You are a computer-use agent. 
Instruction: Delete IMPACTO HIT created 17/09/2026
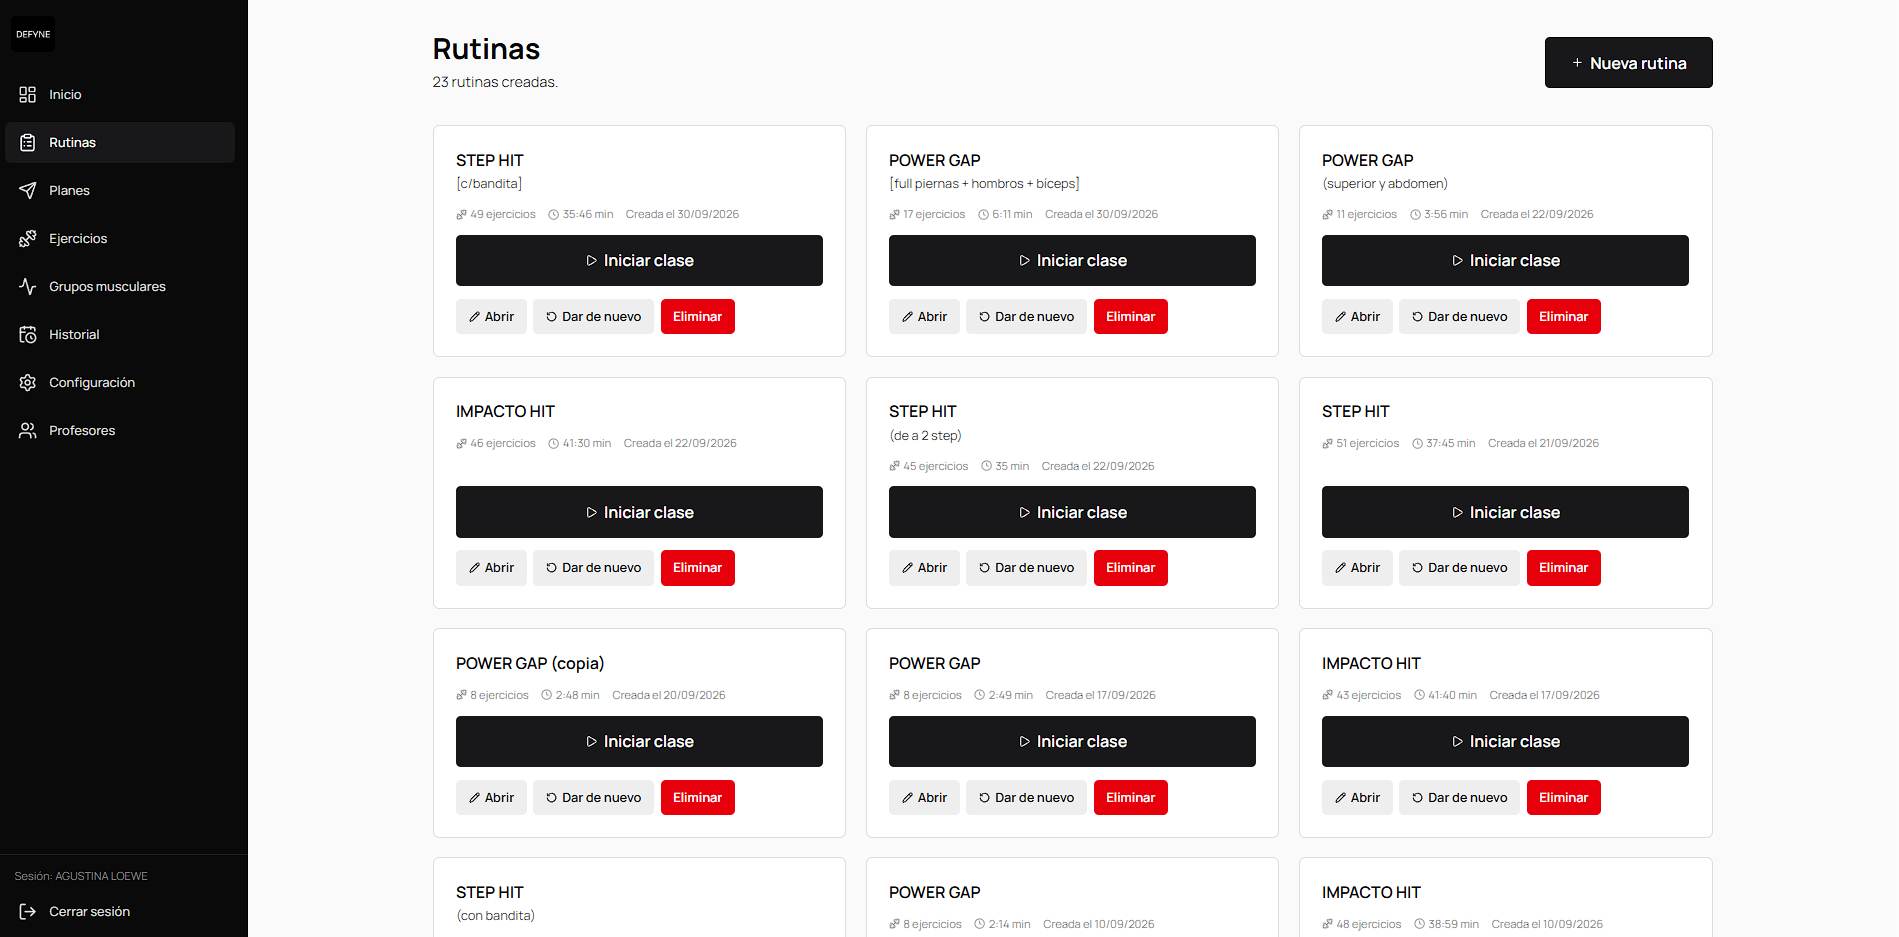point(1563,797)
